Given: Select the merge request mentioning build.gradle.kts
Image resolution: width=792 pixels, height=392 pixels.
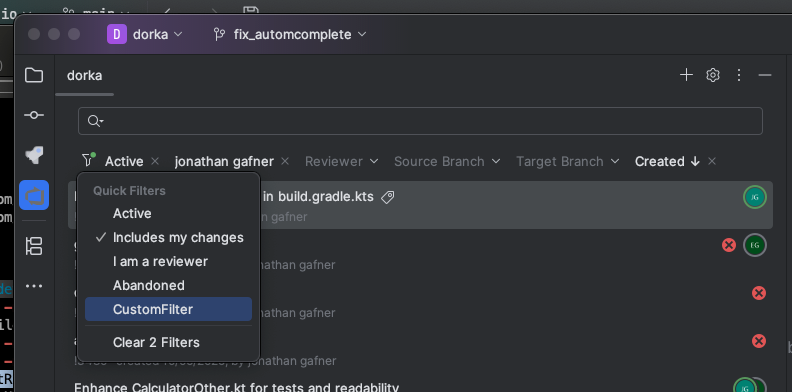Looking at the screenshot, I should pyautogui.click(x=420, y=205).
